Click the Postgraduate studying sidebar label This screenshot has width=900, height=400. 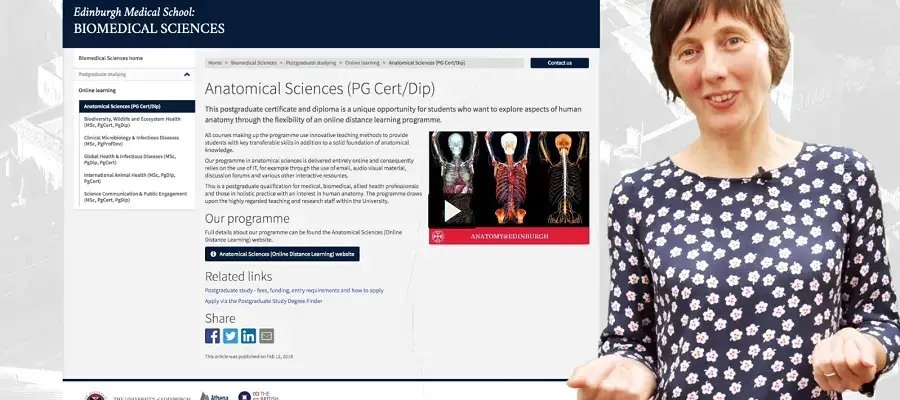[102, 75]
